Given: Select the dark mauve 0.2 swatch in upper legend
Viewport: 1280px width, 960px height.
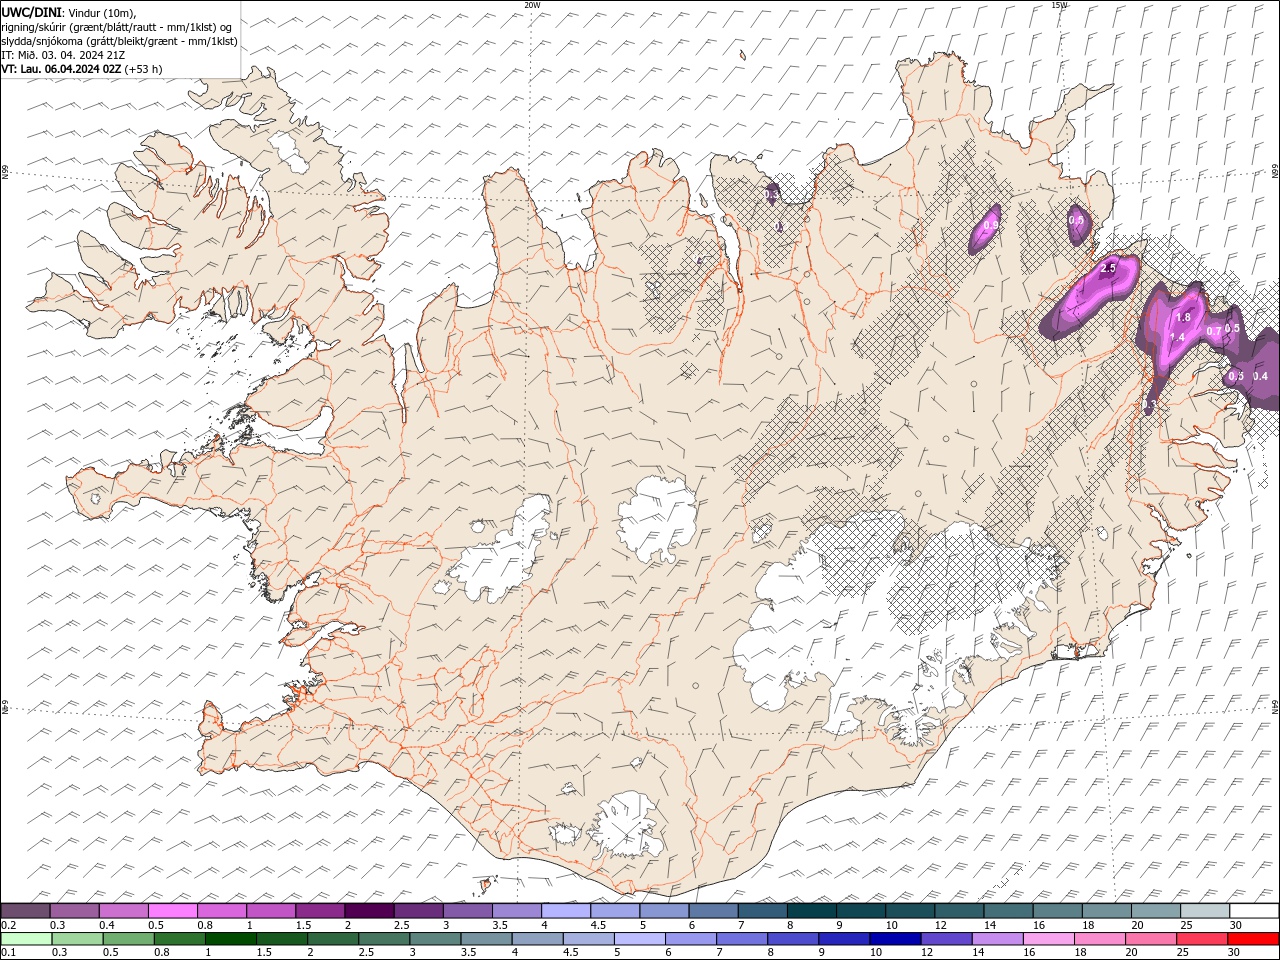Looking at the screenshot, I should (25, 911).
